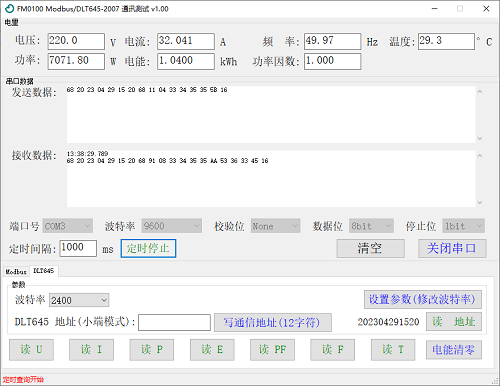Open the serial 波特率 9600 dropdown

(172, 226)
